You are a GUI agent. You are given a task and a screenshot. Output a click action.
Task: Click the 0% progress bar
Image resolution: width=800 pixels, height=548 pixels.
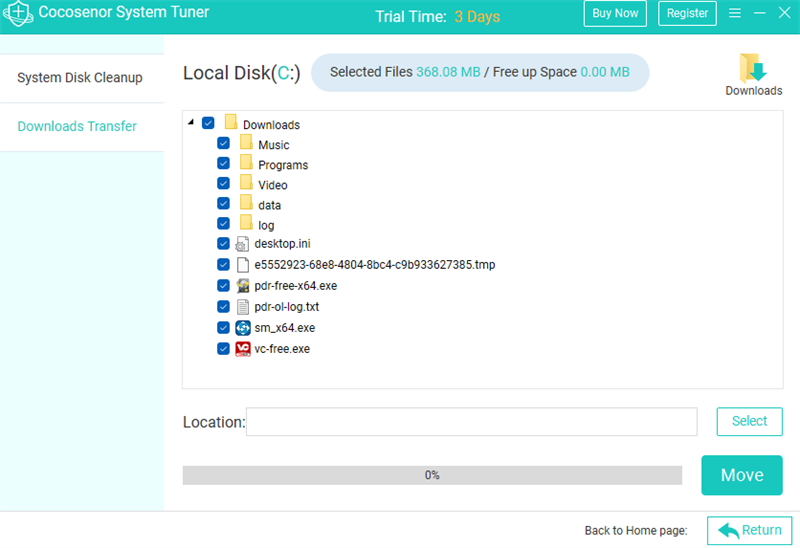point(432,475)
